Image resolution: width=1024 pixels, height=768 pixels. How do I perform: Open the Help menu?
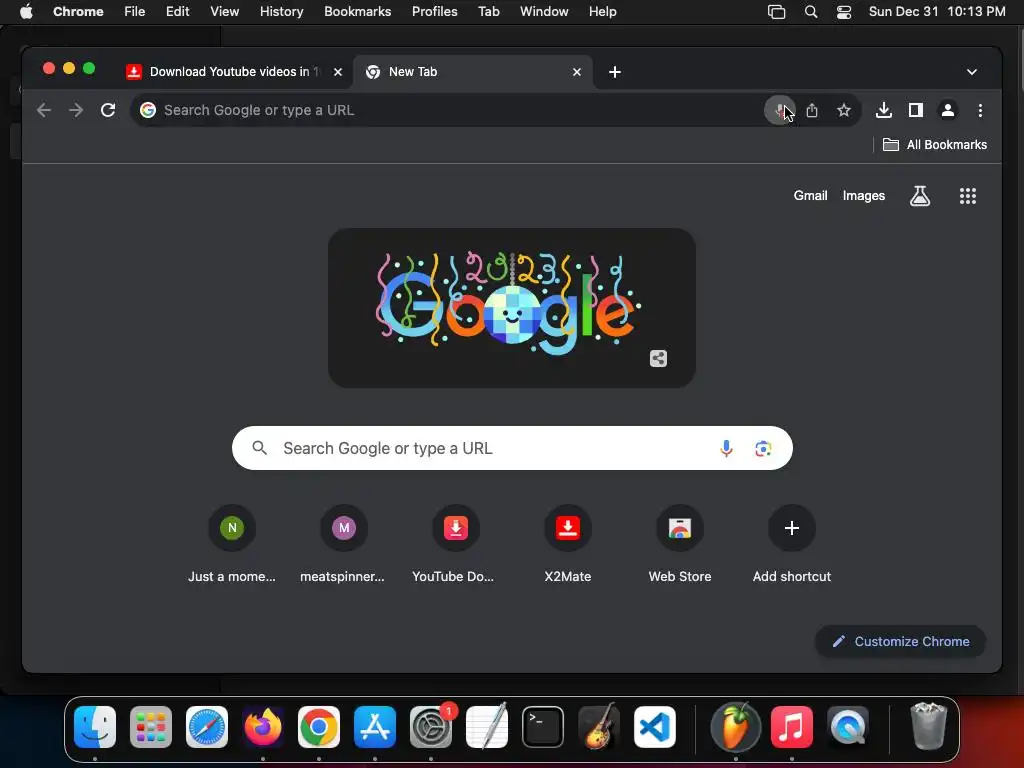pos(602,12)
